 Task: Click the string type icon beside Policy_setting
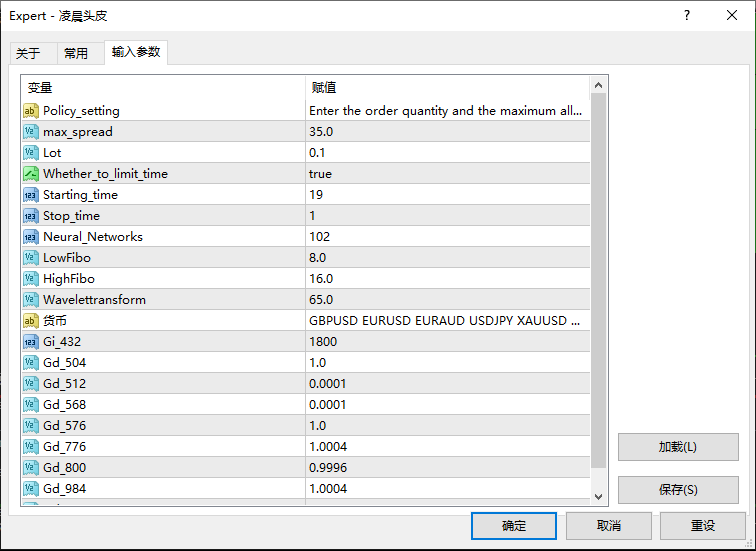(31, 111)
